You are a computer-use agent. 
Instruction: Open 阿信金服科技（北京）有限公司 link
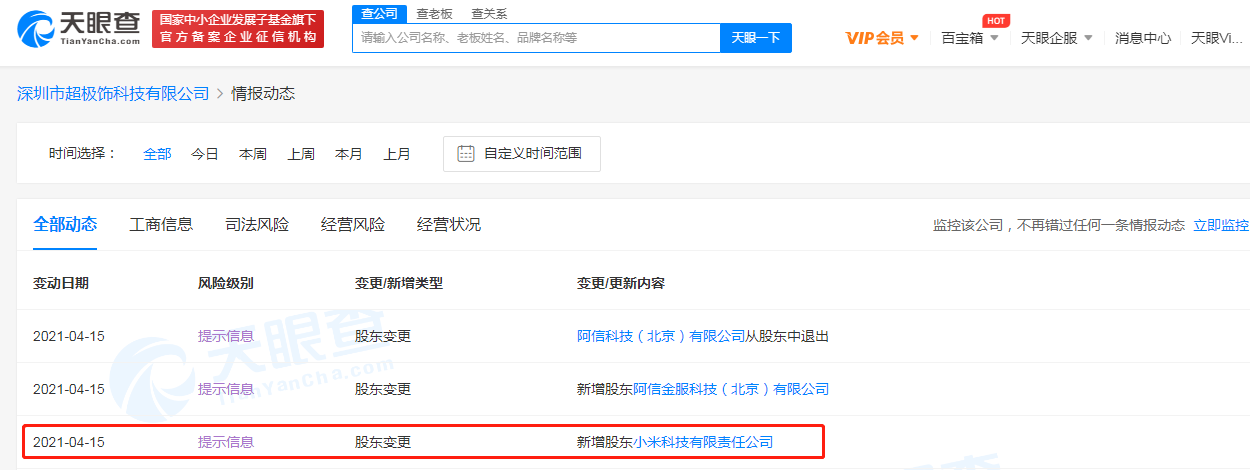tap(731, 389)
